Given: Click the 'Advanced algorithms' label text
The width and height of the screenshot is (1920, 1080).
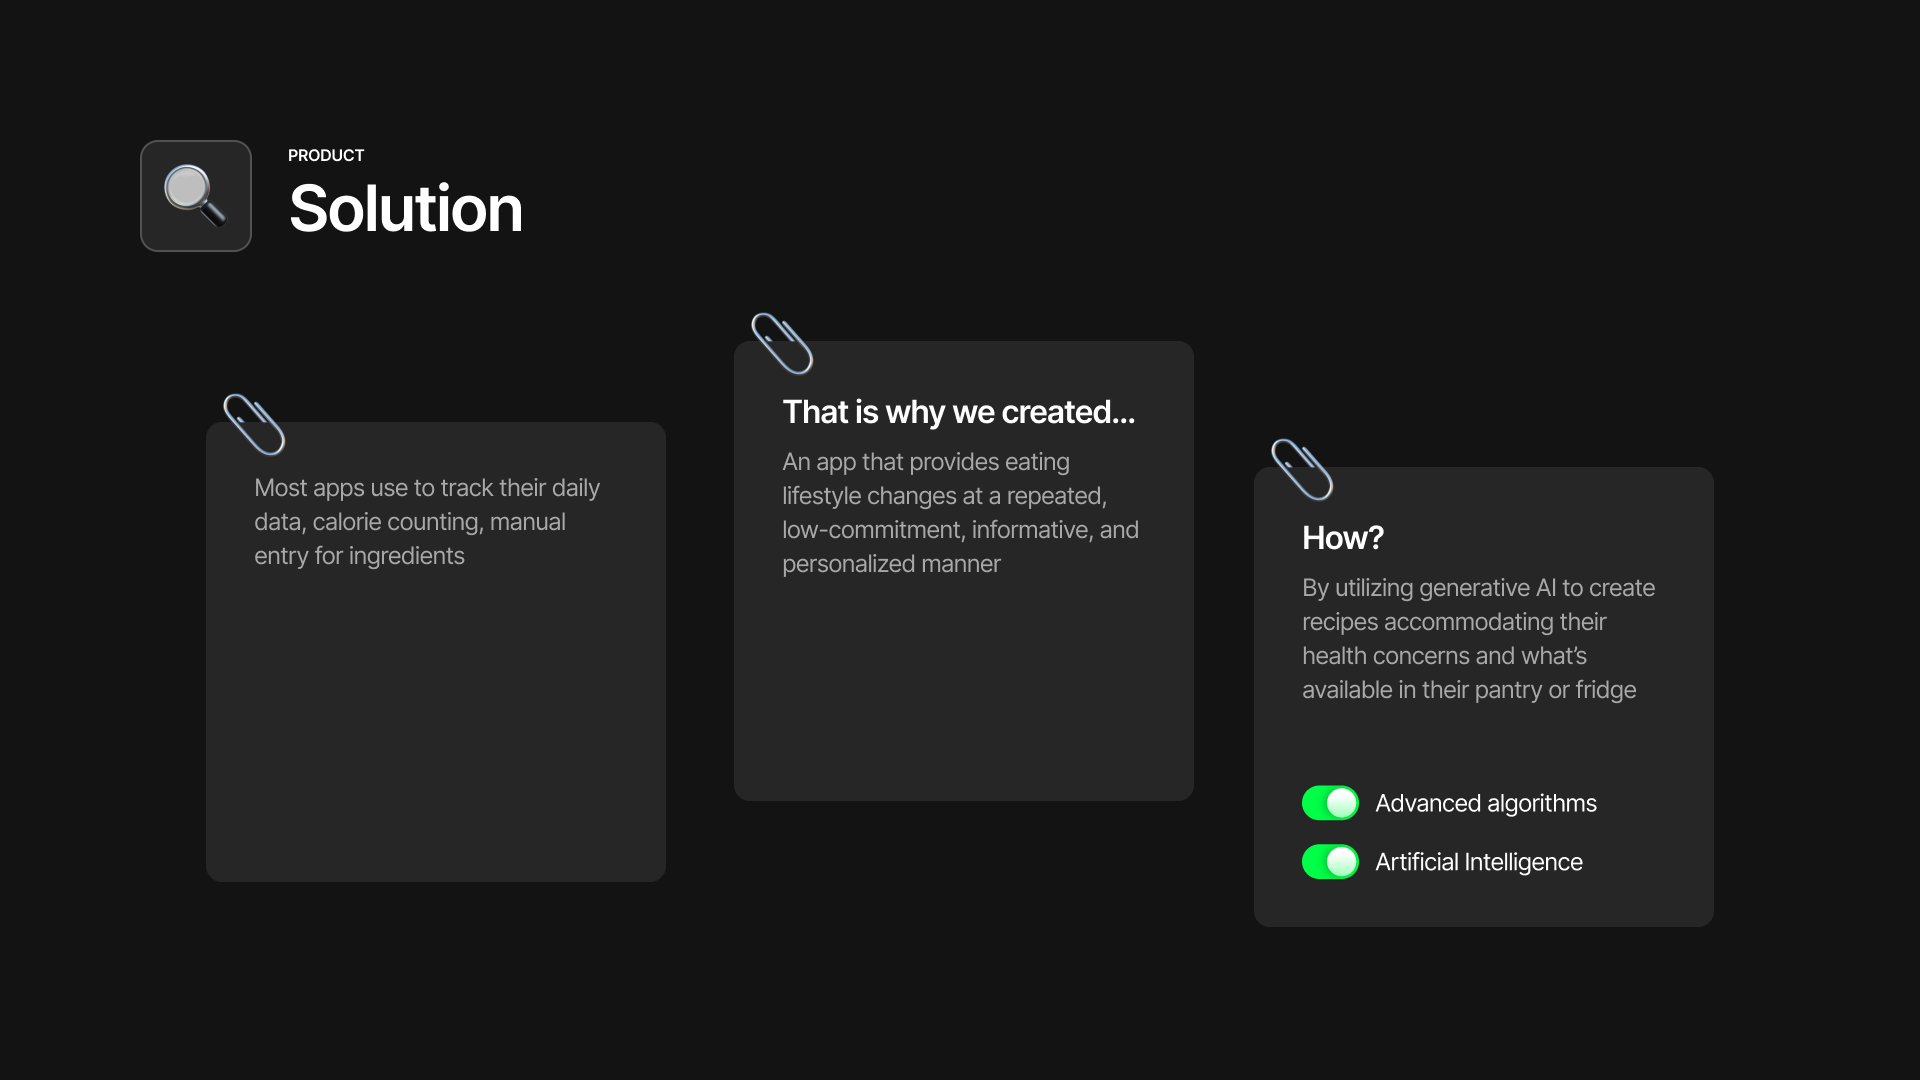Looking at the screenshot, I should 1485,803.
